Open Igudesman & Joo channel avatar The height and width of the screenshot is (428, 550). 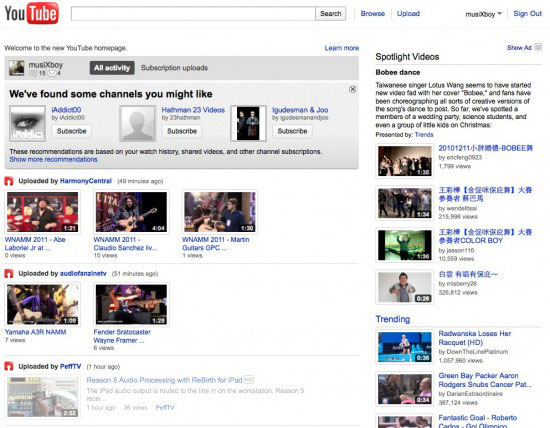[x=248, y=123]
